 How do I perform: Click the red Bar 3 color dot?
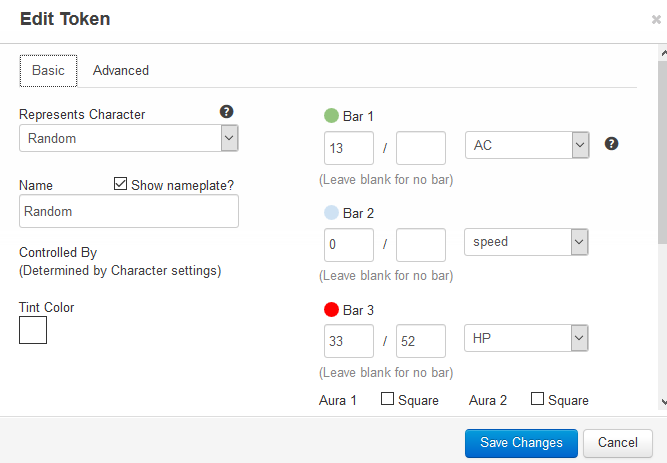[331, 309]
